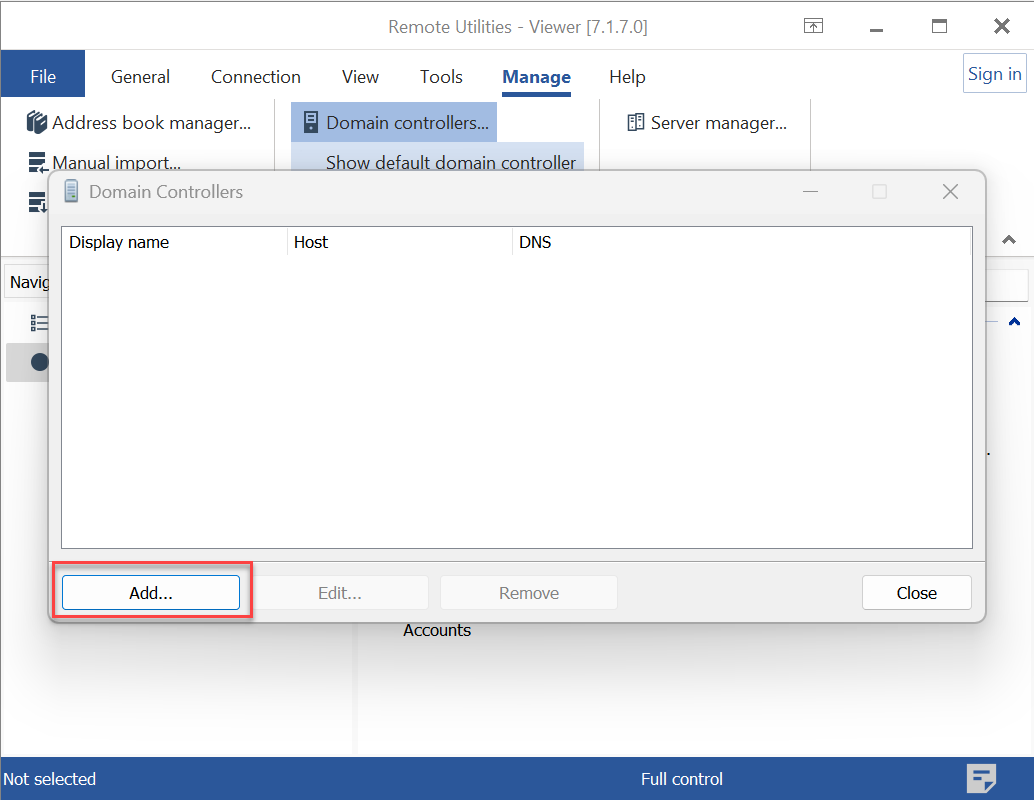Click the Host column header
This screenshot has width=1034, height=800.
click(x=399, y=242)
